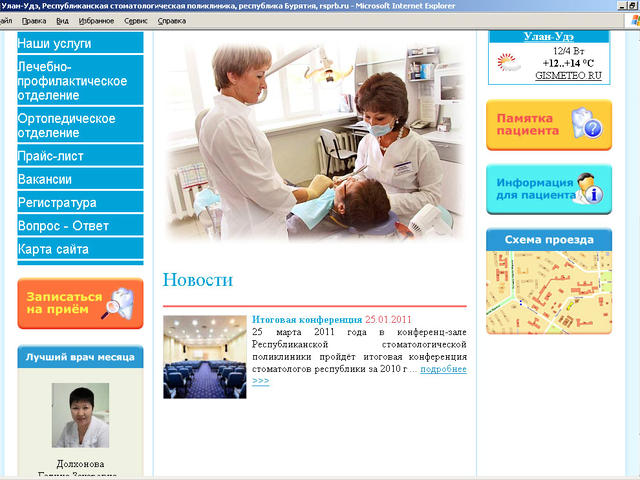Open the Прайс-лист page

(x=51, y=156)
